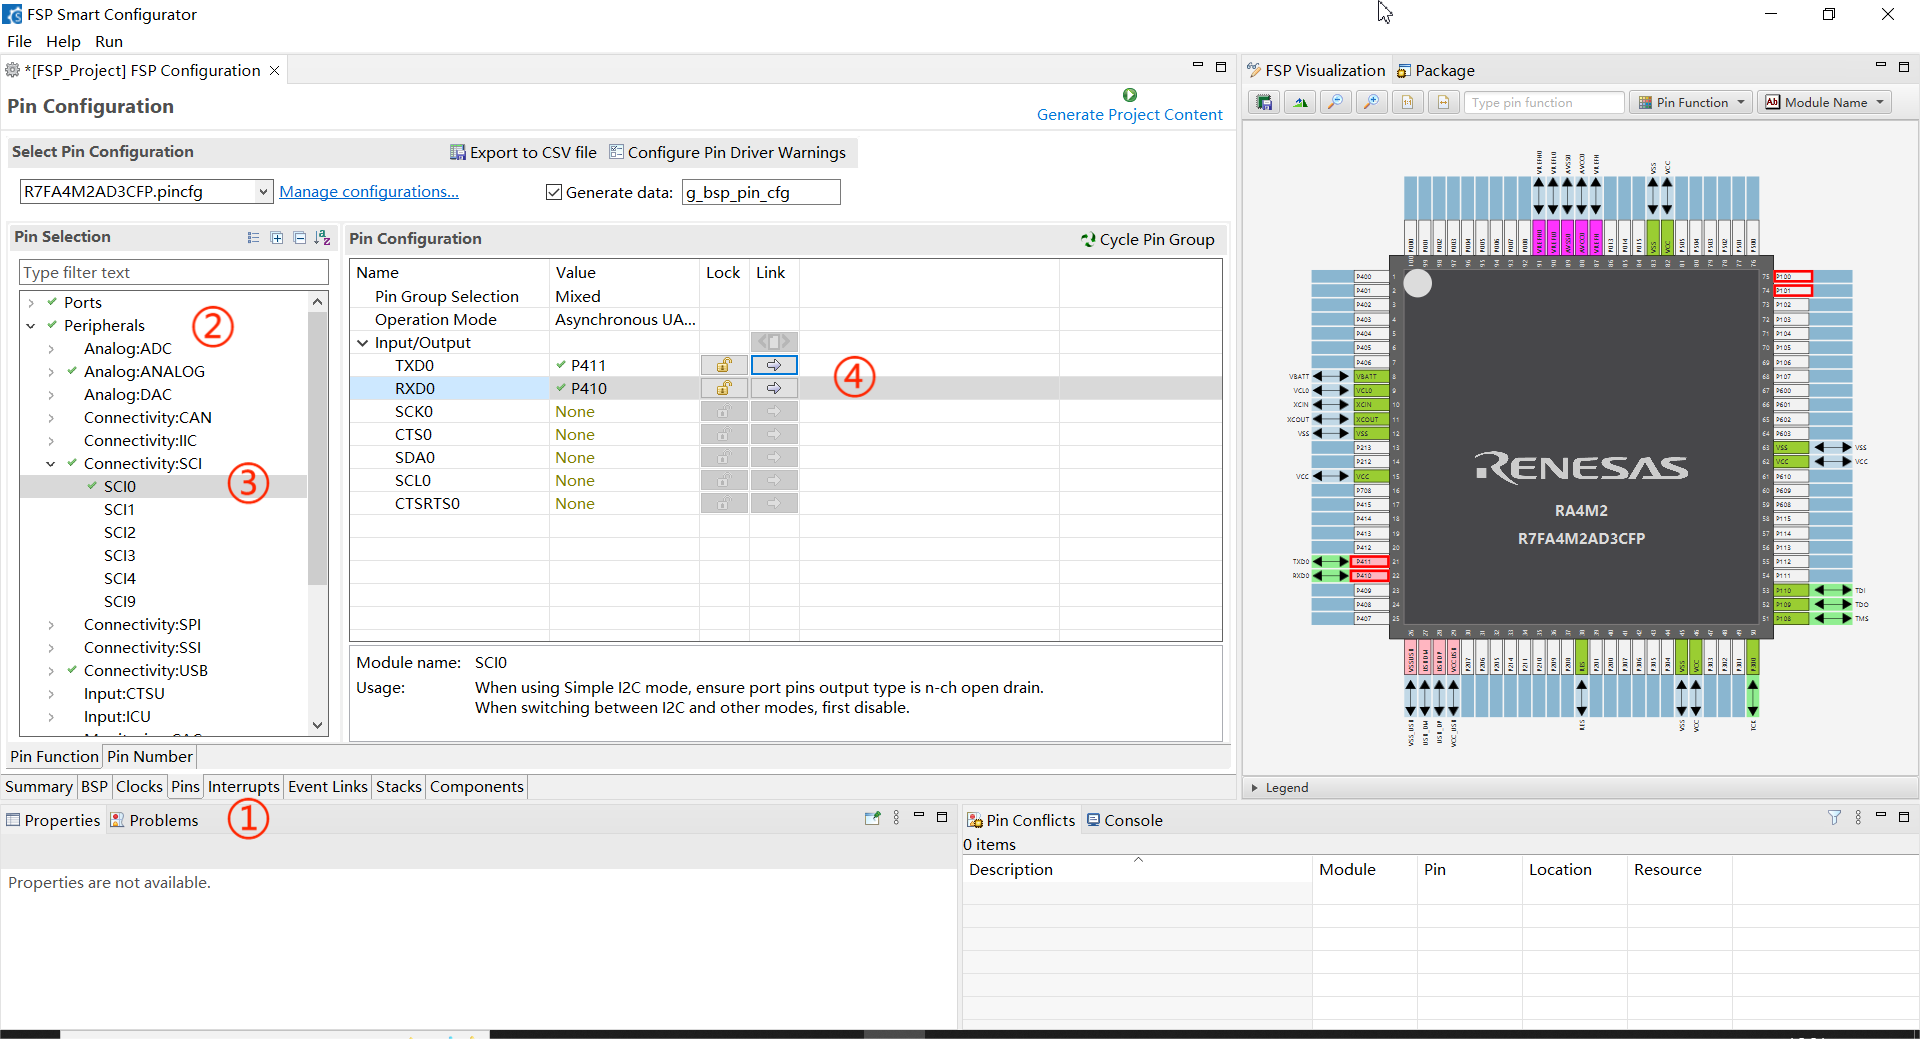Viewport: 1920px width, 1039px height.
Task: Zoom in the package view
Action: click(1372, 103)
